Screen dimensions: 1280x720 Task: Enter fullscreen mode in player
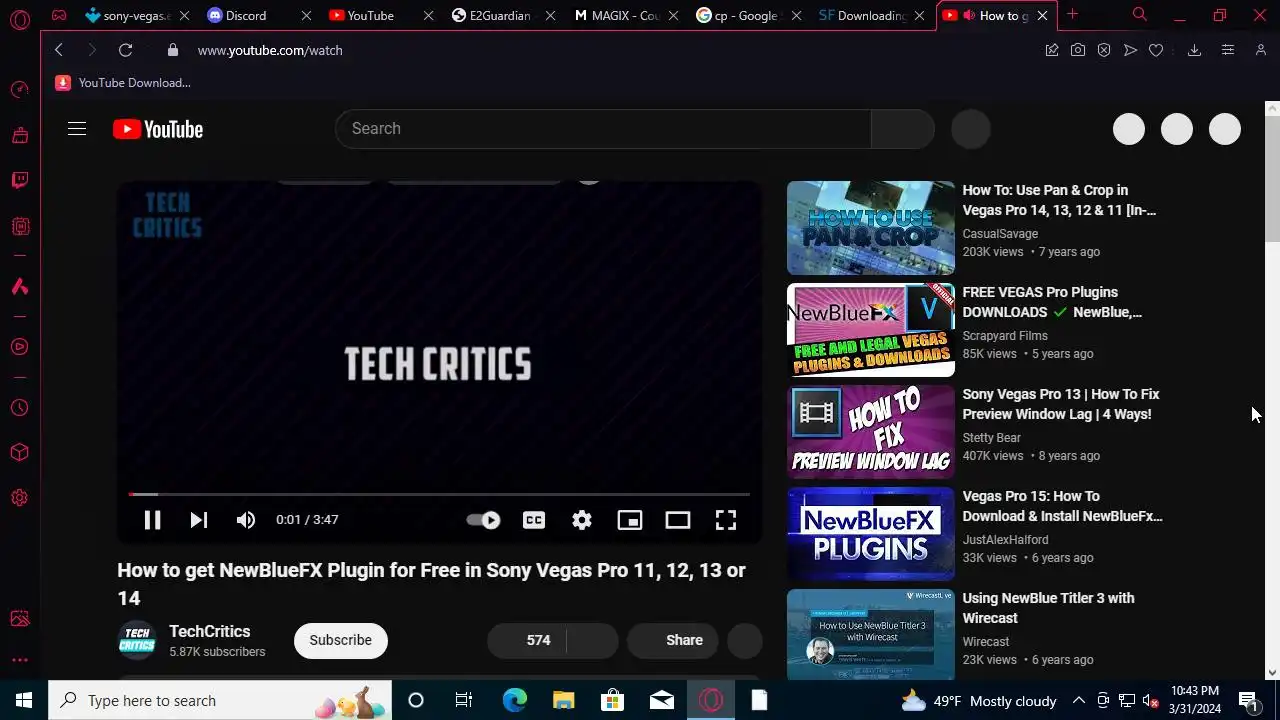pos(726,520)
